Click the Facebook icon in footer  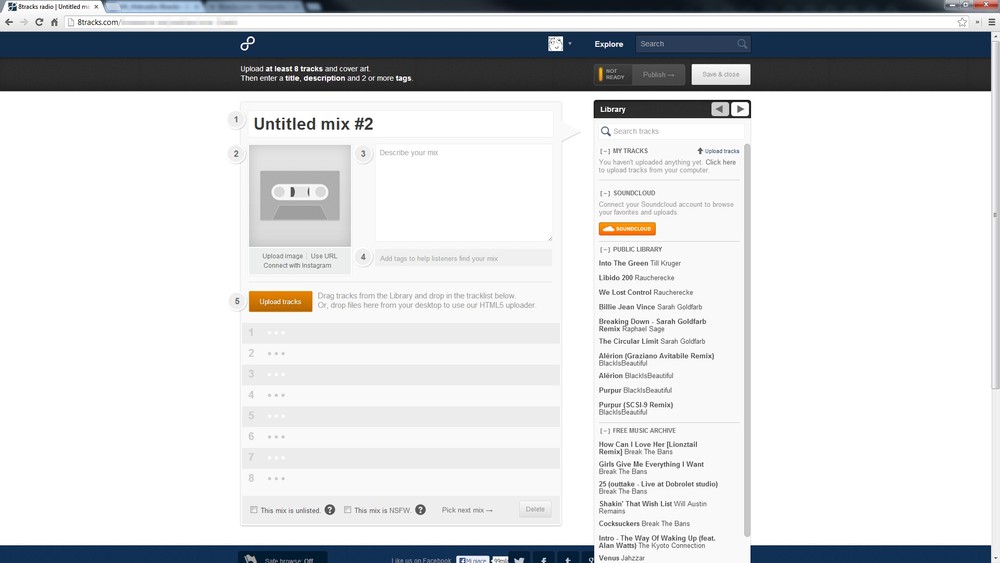[543, 559]
